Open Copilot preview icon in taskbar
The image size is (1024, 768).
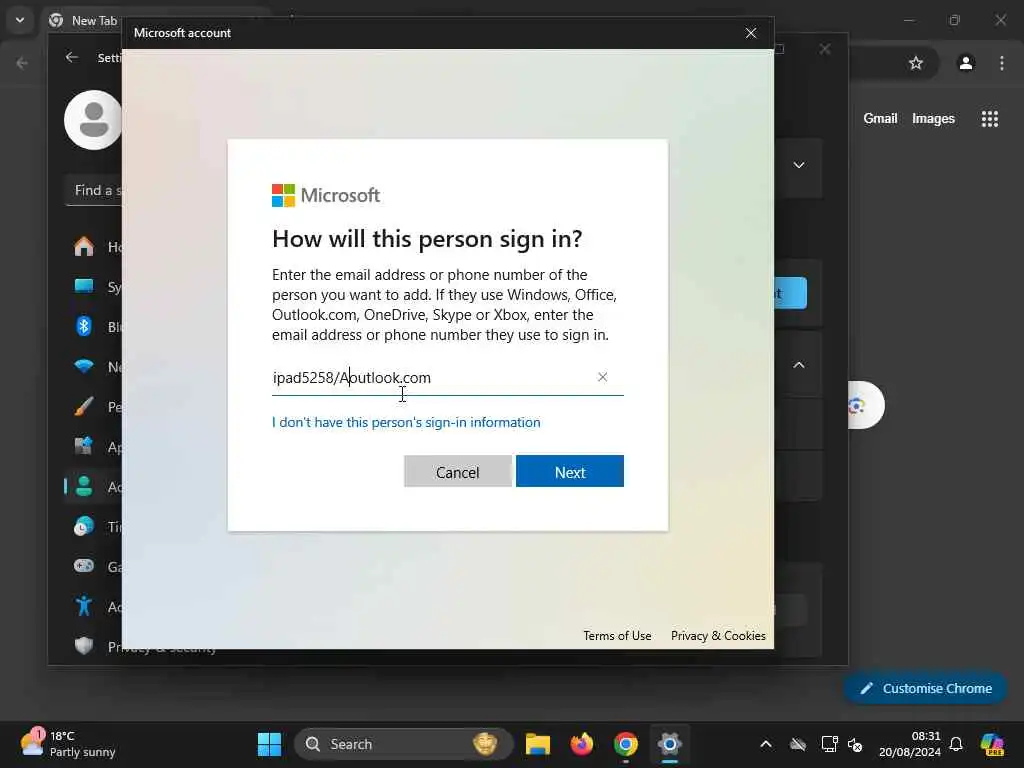coord(992,744)
